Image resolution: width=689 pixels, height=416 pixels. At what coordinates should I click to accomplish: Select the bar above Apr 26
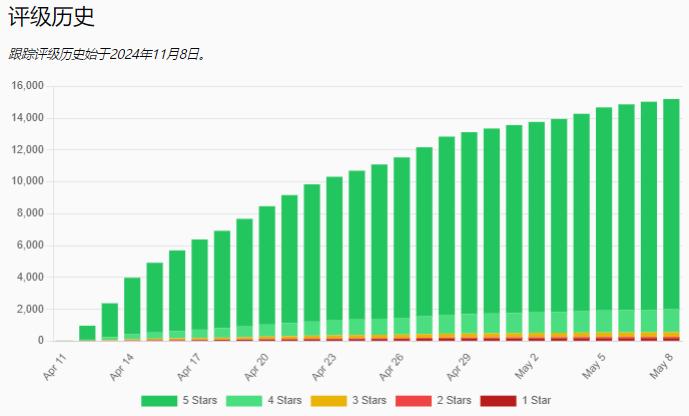pyautogui.click(x=402, y=249)
